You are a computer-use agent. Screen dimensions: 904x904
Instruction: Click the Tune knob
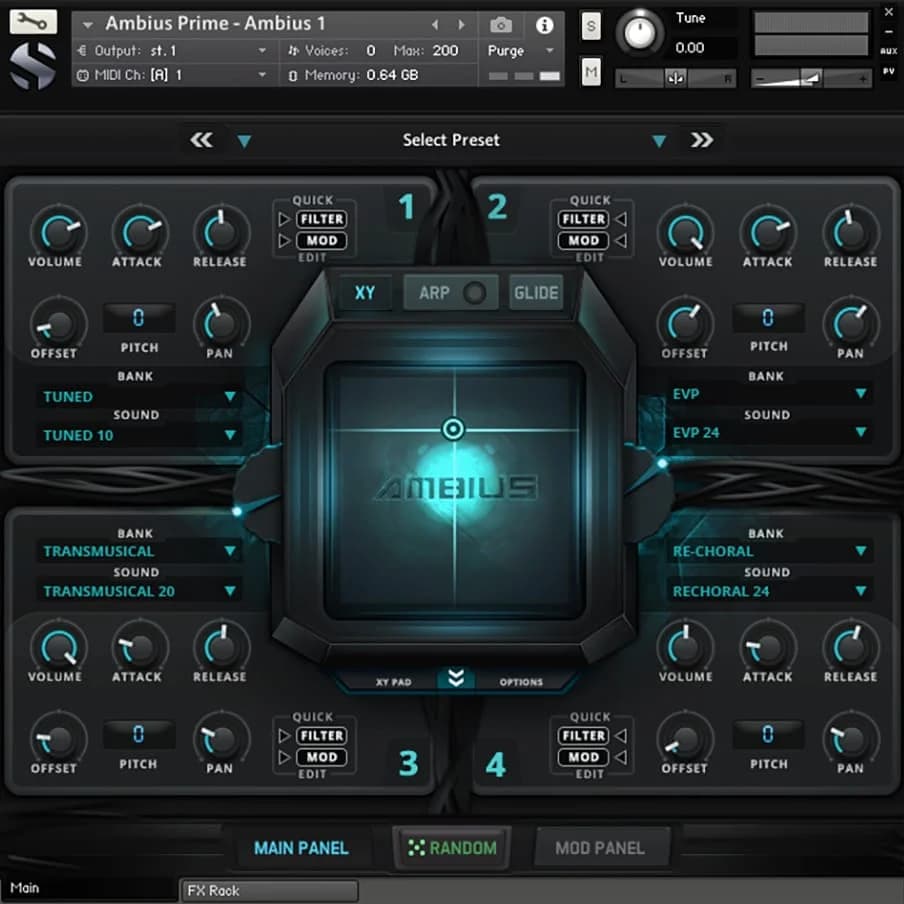point(640,33)
